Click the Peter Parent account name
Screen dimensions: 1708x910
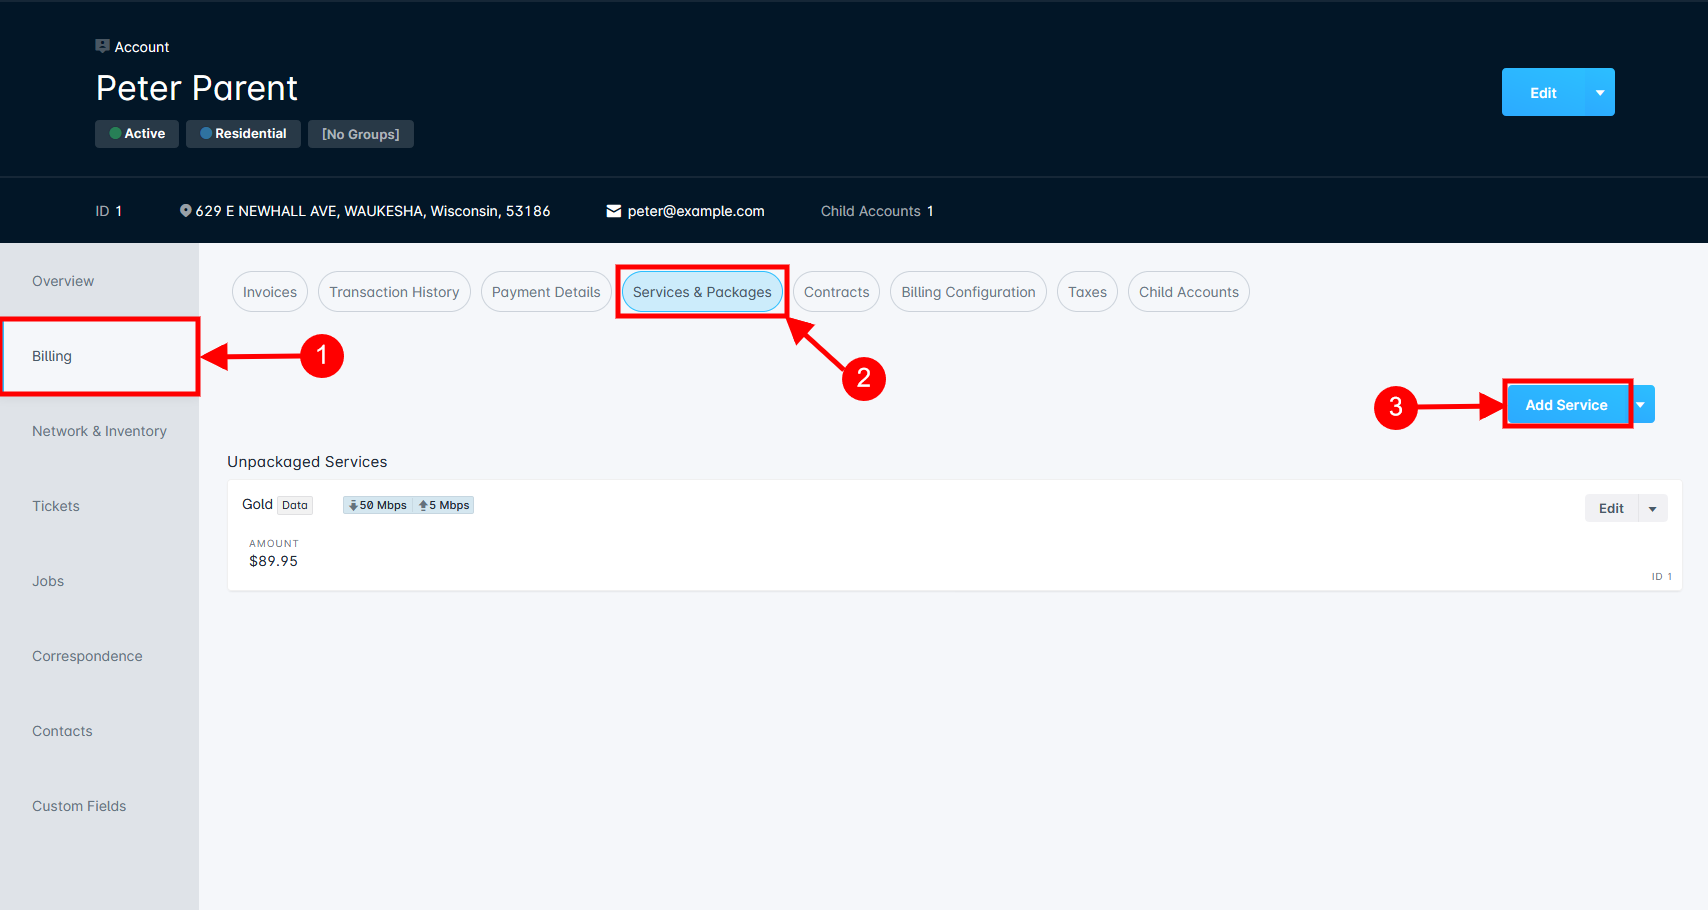click(x=197, y=88)
